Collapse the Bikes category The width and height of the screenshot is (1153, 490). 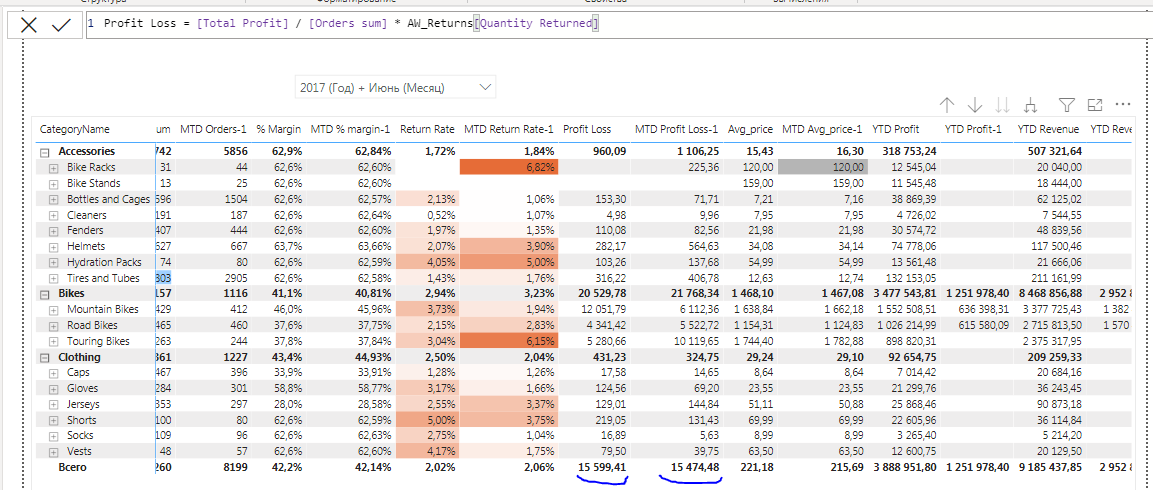44,294
